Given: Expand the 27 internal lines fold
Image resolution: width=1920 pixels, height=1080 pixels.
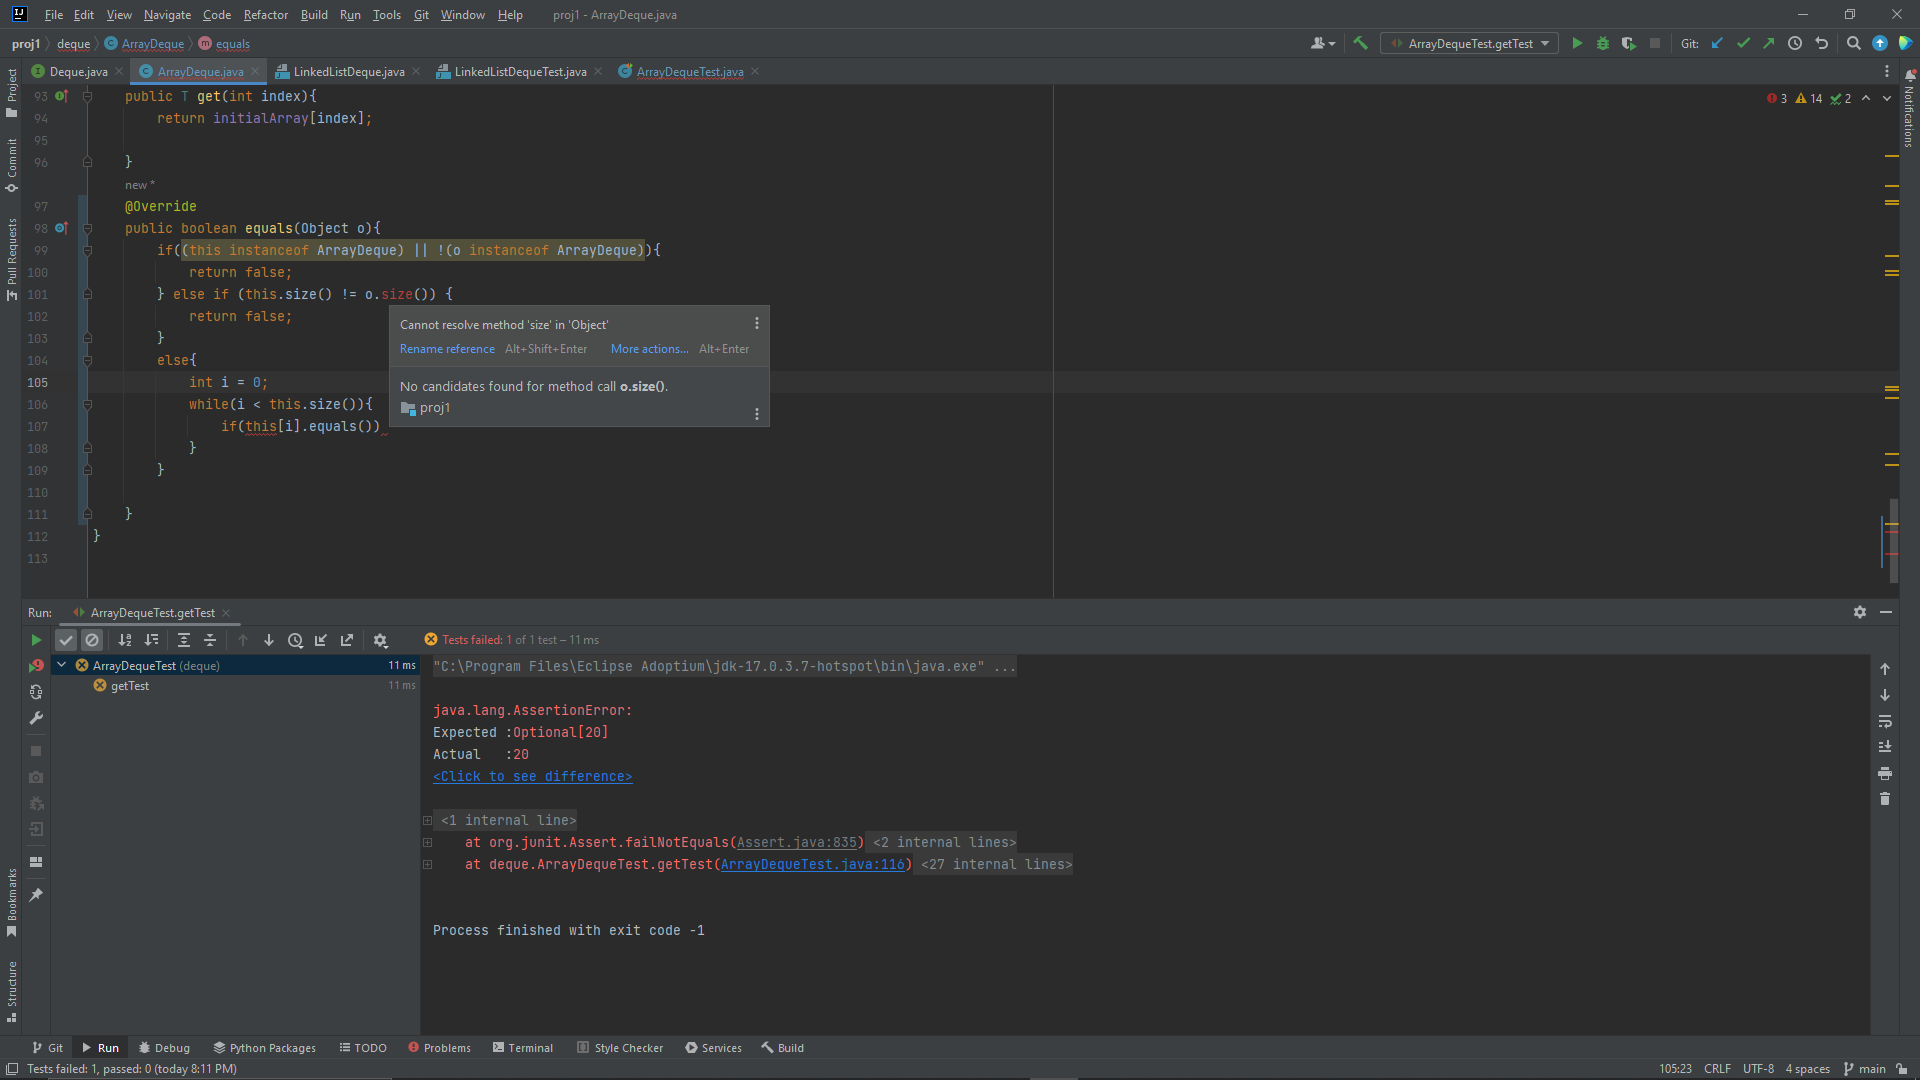Looking at the screenshot, I should click(996, 864).
